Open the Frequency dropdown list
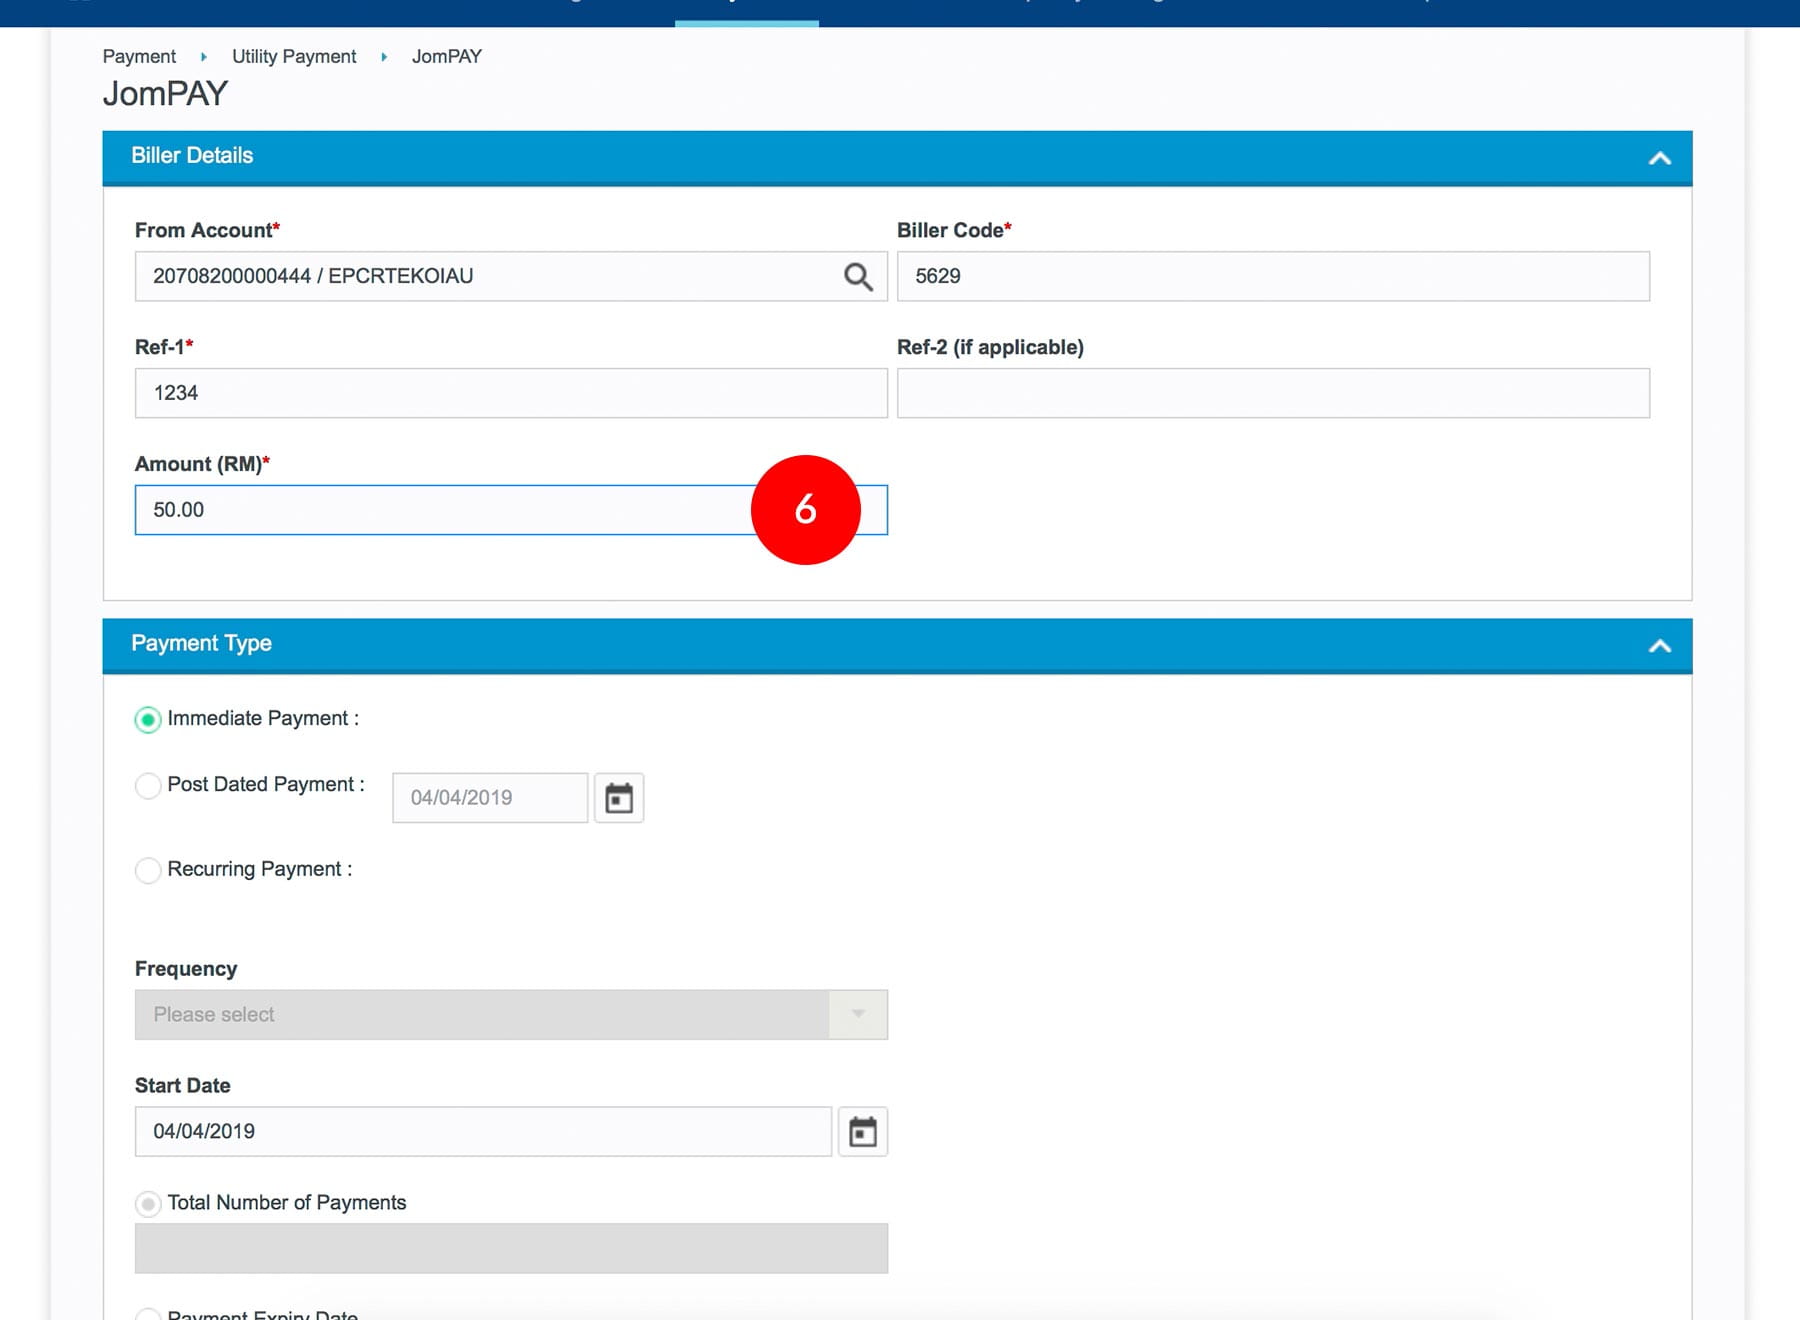The width and height of the screenshot is (1800, 1320). [x=510, y=1015]
